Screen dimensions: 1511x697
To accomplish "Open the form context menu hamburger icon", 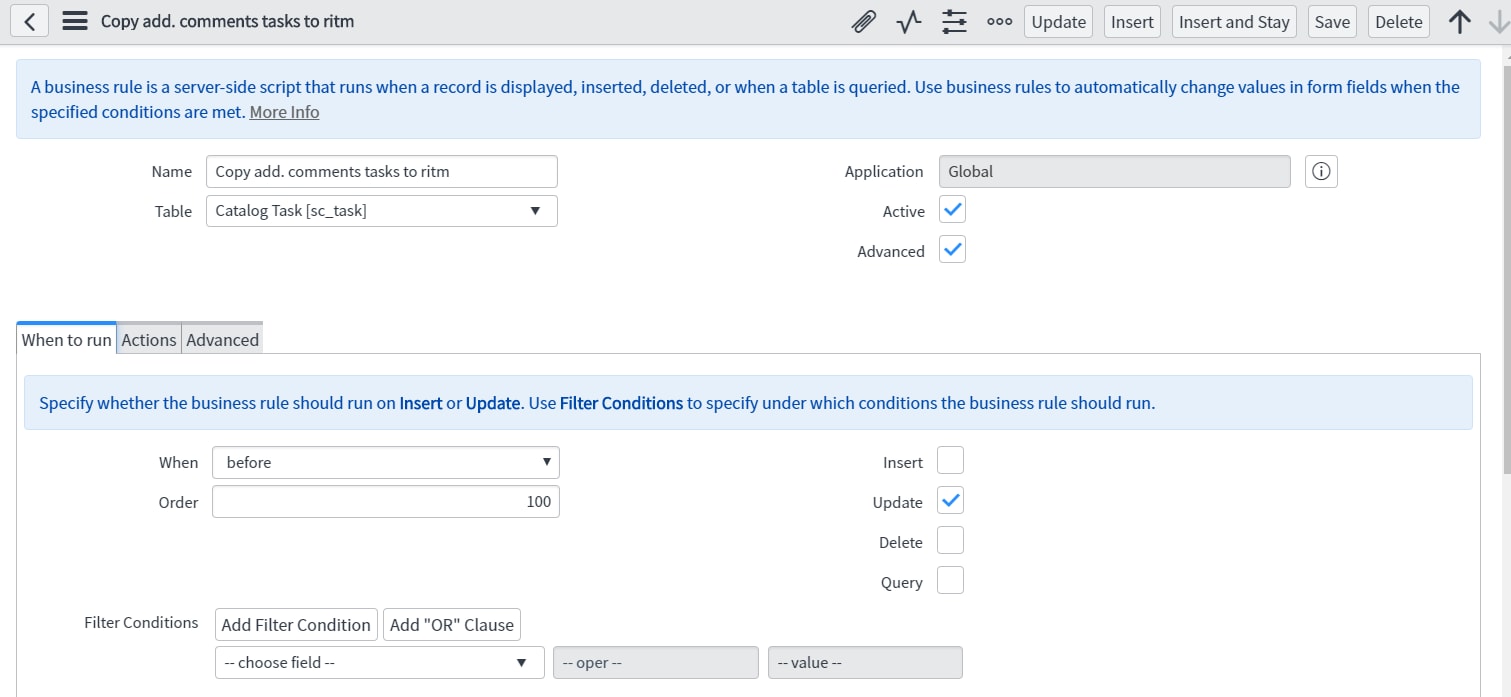I will click(x=74, y=20).
